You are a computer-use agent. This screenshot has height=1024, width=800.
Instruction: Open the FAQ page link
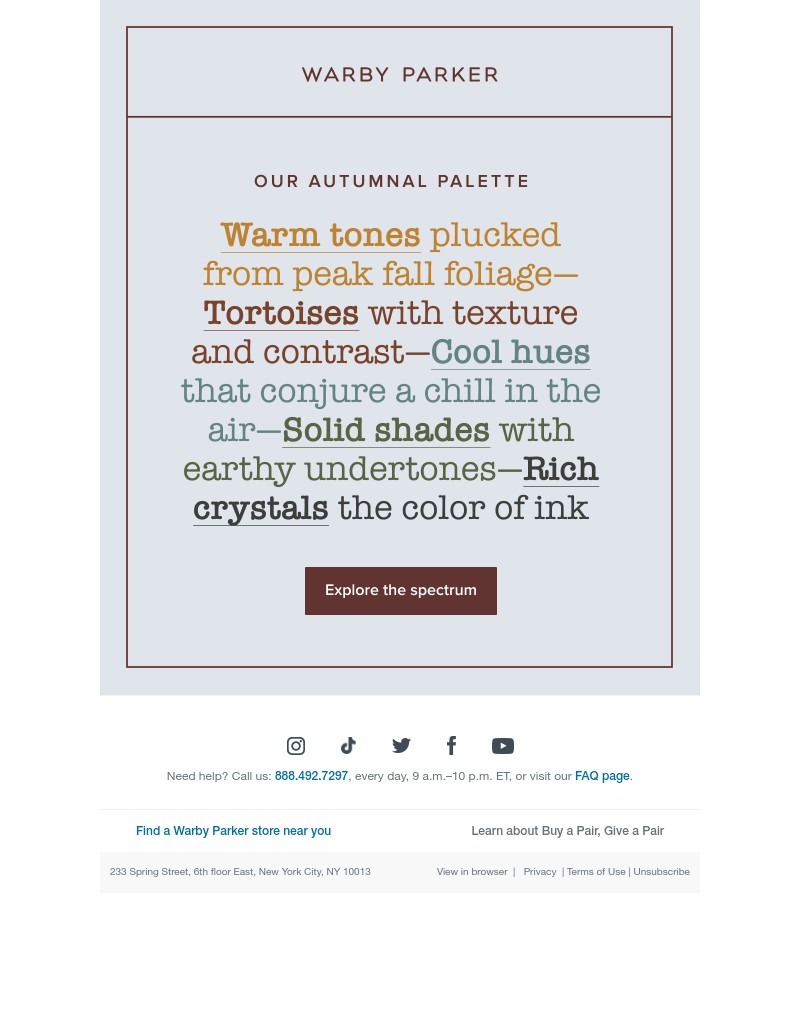click(x=602, y=776)
